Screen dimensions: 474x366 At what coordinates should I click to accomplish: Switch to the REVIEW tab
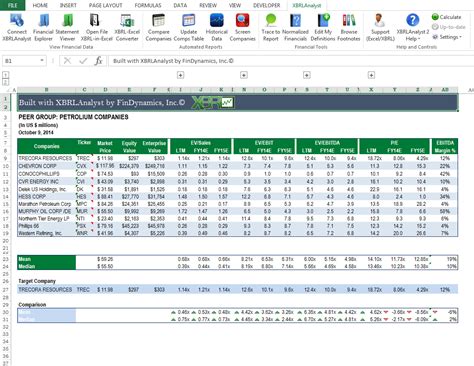tap(208, 5)
